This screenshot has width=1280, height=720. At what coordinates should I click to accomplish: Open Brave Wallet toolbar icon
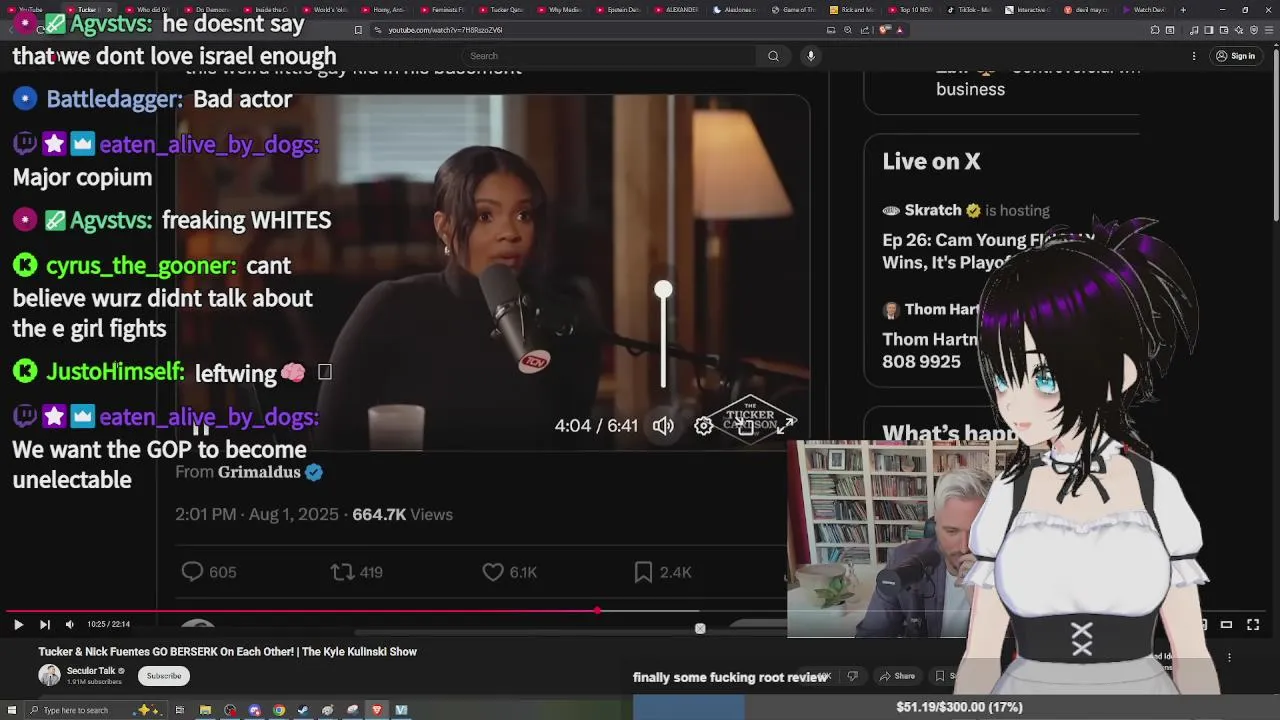click(x=1223, y=30)
